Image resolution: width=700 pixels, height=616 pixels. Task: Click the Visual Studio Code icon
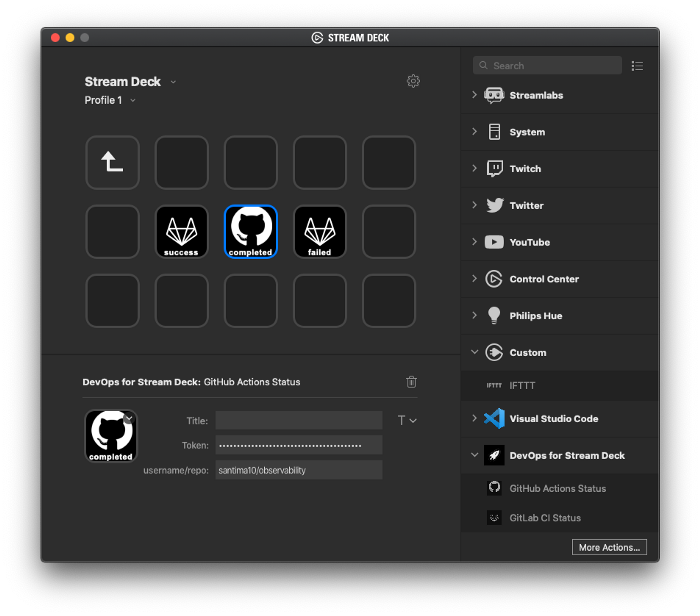[495, 419]
